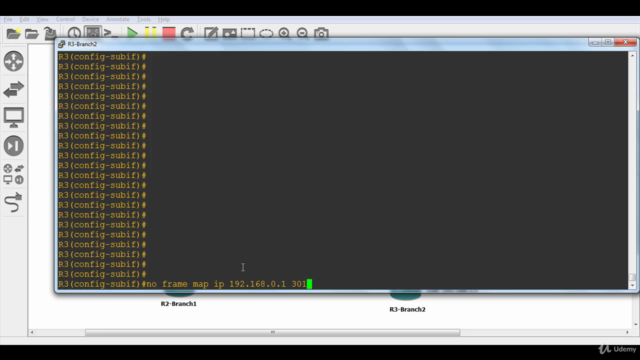Click canvas horizontal scrollbar right arrow

pos(627,332)
